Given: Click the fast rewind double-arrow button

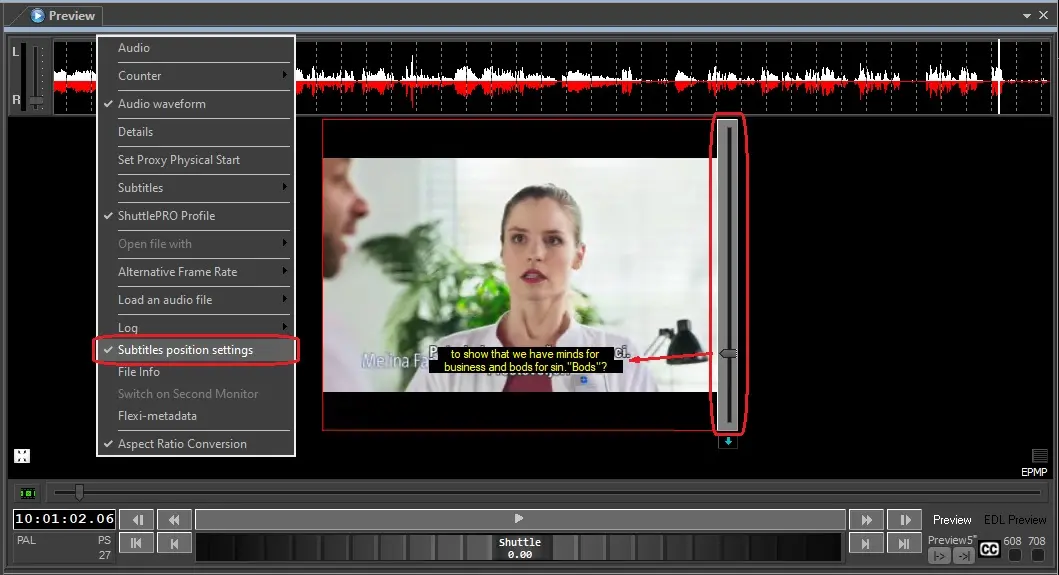Looking at the screenshot, I should pyautogui.click(x=174, y=520).
